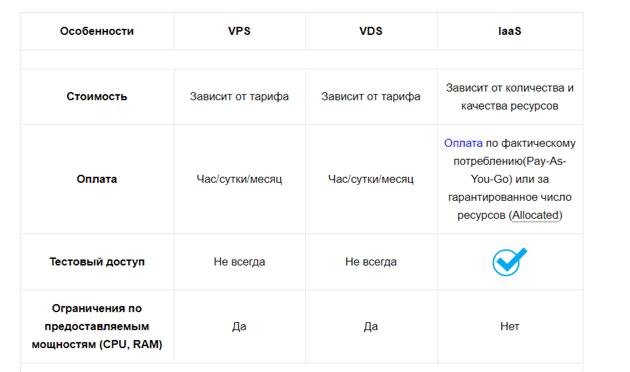
Task: Click the "Да" cell in VPS column
Action: [239, 326]
